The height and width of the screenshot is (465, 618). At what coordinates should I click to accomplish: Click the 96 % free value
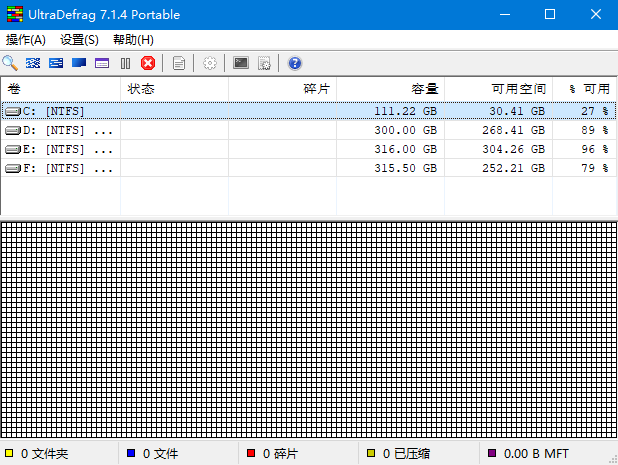point(595,149)
